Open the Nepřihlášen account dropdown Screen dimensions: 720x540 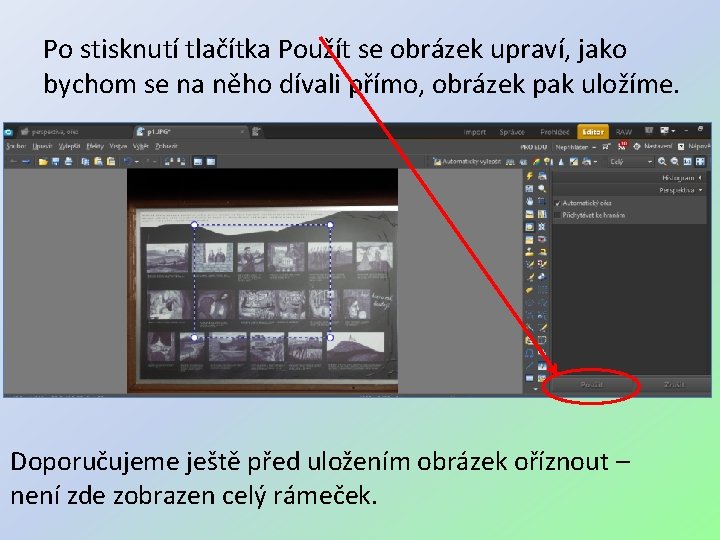pyautogui.click(x=575, y=147)
